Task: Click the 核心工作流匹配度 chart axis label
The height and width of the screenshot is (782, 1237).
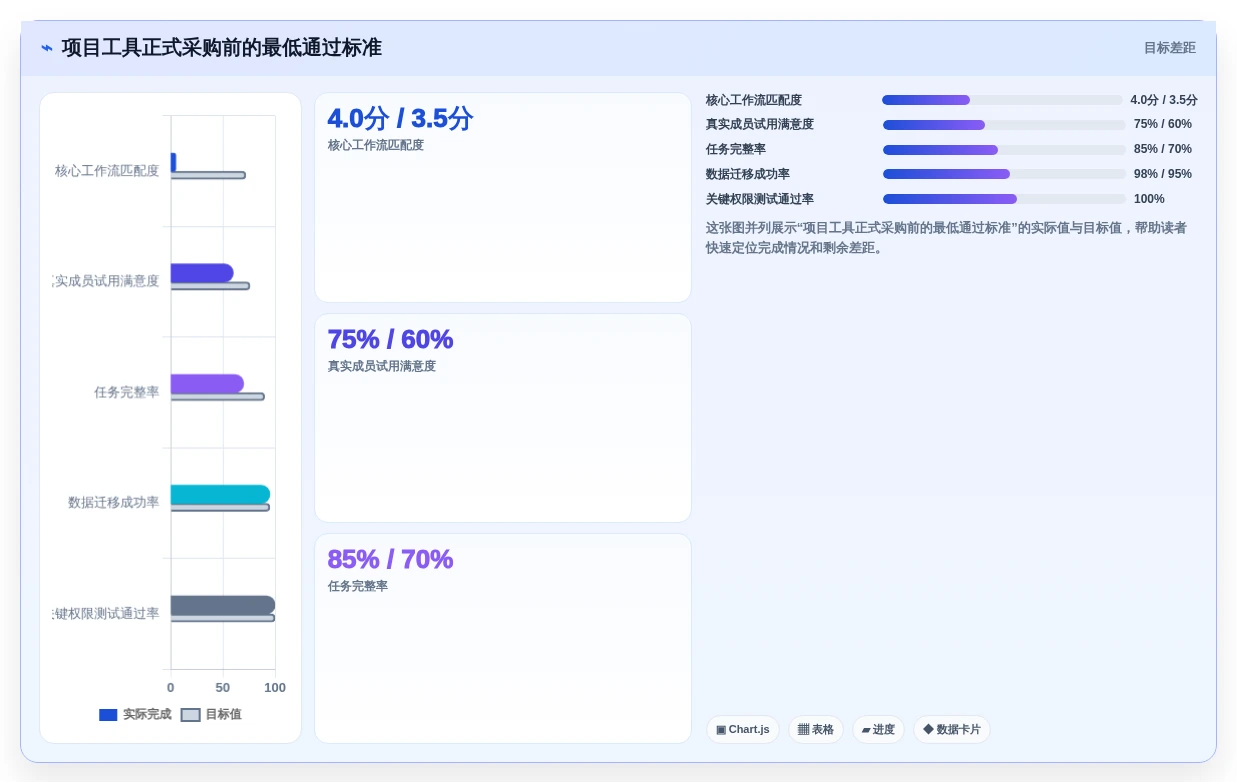Action: pos(107,171)
